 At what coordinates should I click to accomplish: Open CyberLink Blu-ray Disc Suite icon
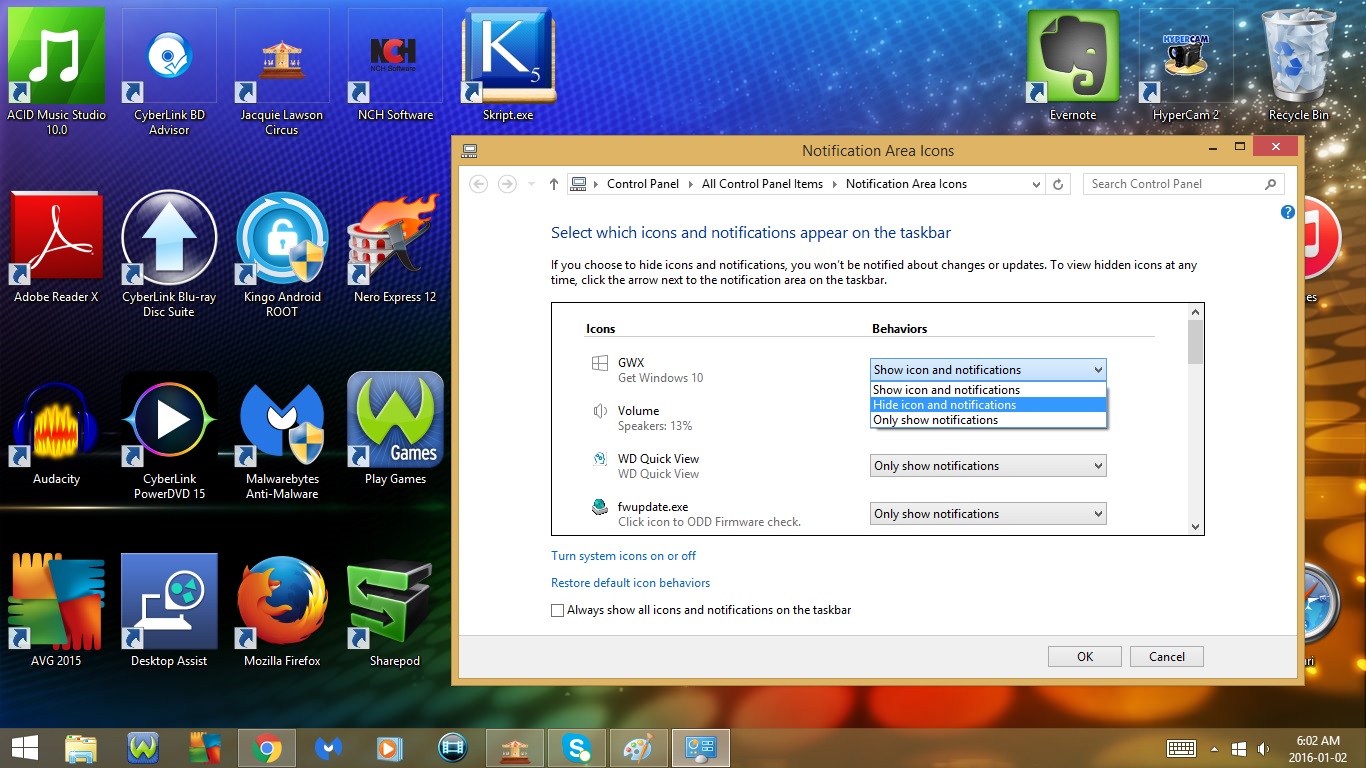[x=169, y=254]
